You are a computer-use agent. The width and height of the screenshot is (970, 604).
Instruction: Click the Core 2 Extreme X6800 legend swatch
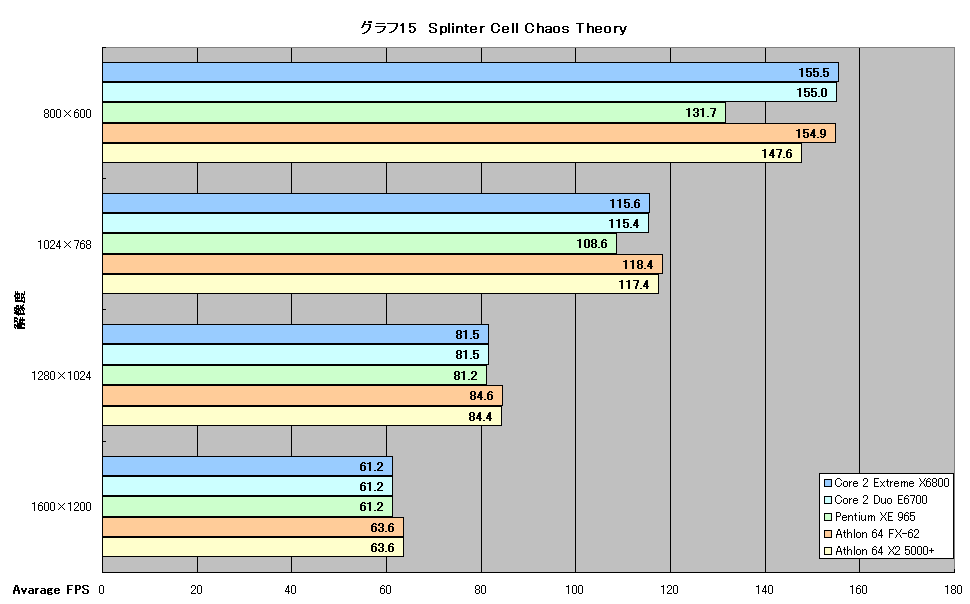click(828, 483)
